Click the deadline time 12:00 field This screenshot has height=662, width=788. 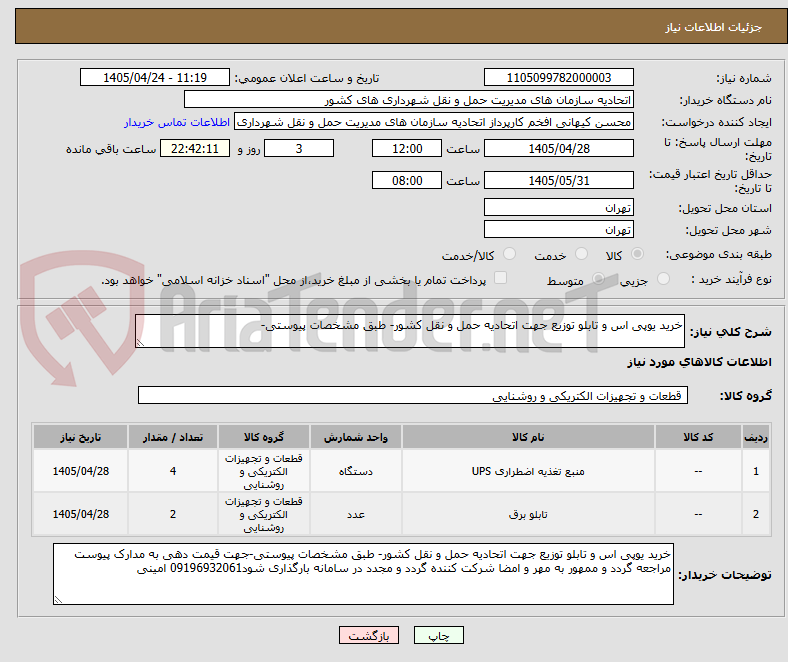click(407, 148)
